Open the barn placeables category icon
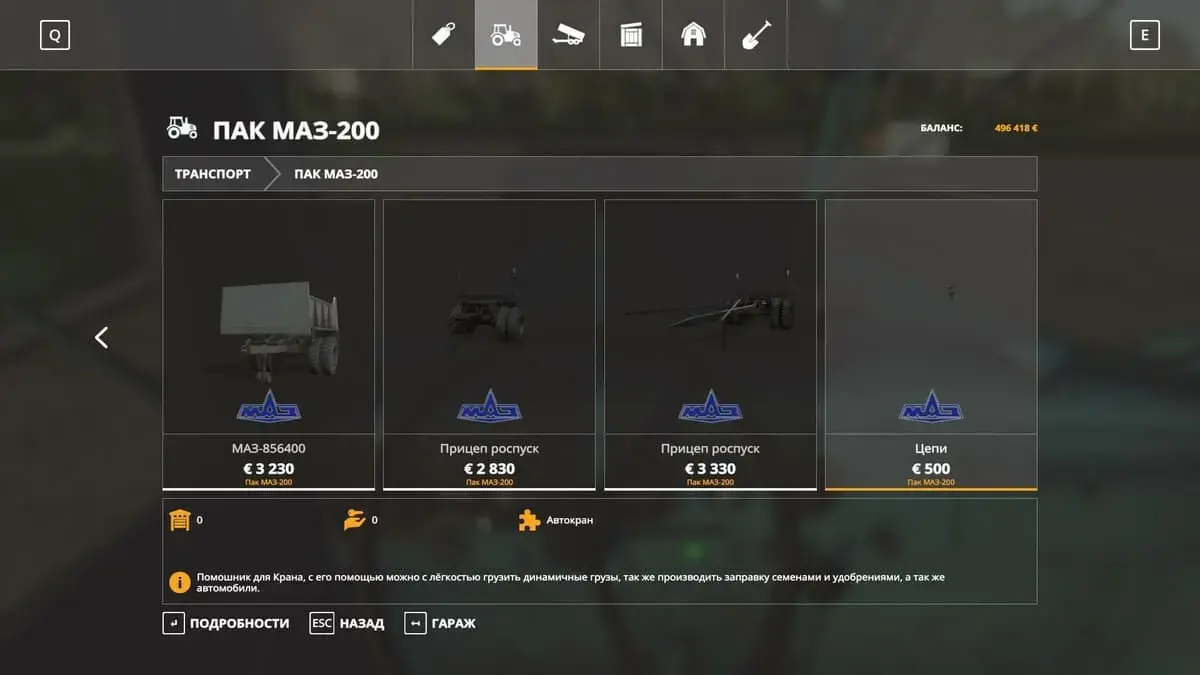The height and width of the screenshot is (675, 1200). point(693,35)
